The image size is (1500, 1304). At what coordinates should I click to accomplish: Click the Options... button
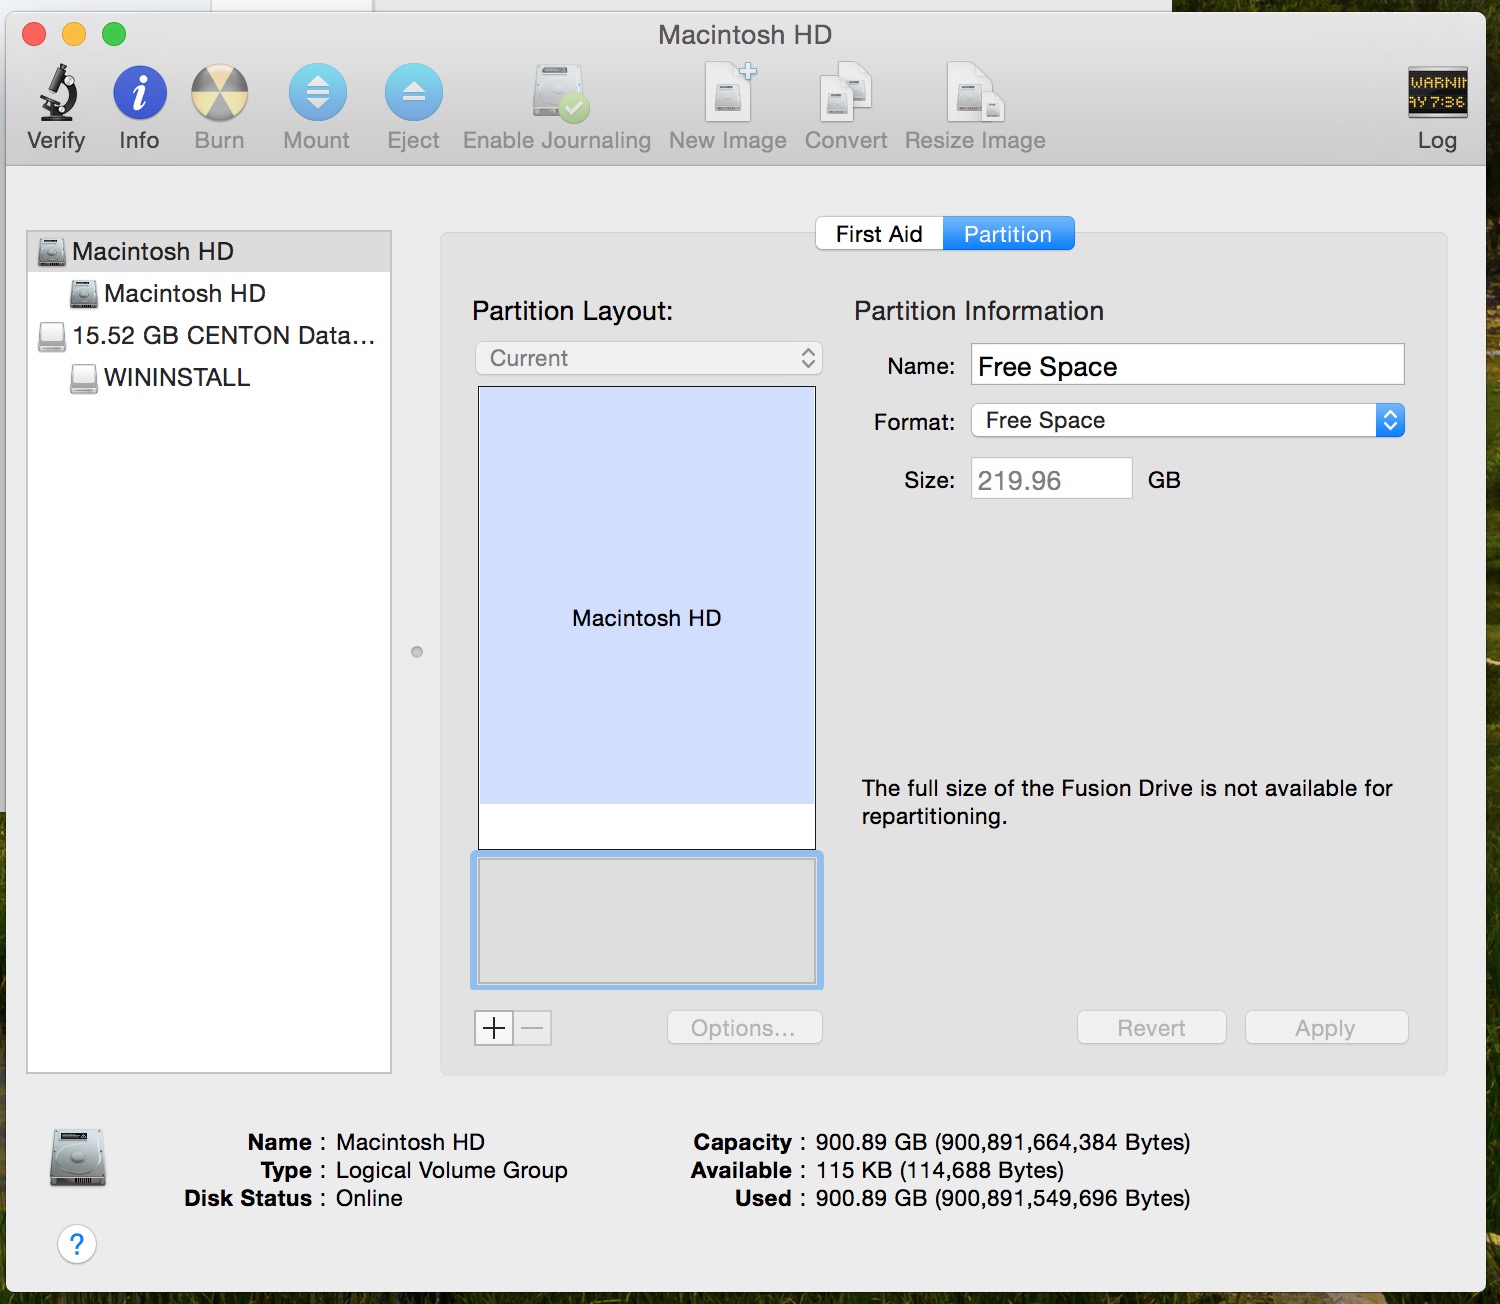click(x=744, y=1028)
